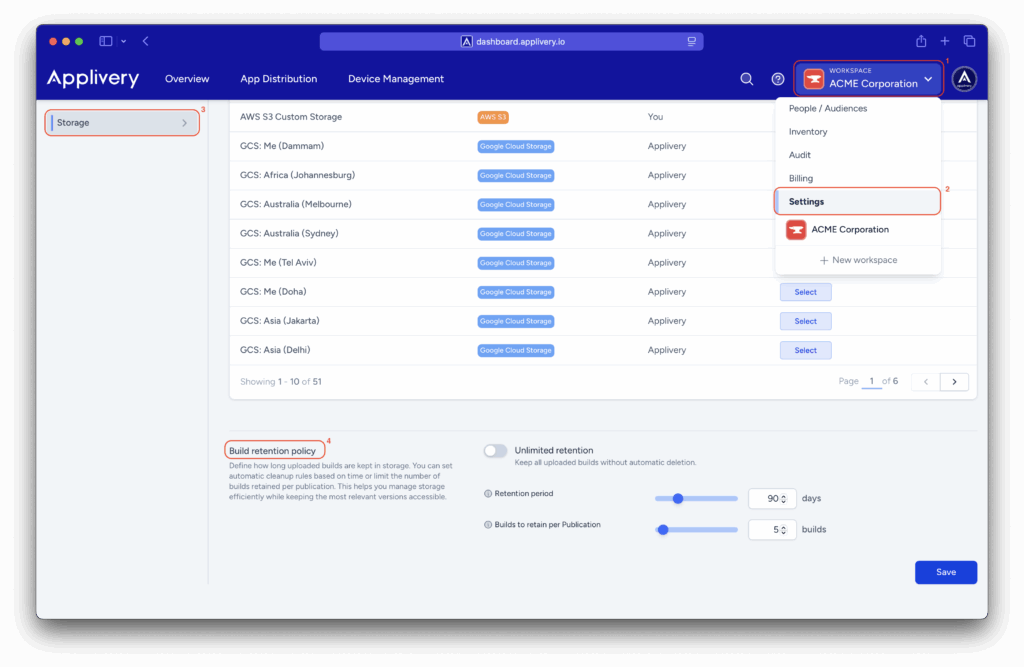Select the GCS: Asia (Jakarta) storage

(x=805, y=321)
